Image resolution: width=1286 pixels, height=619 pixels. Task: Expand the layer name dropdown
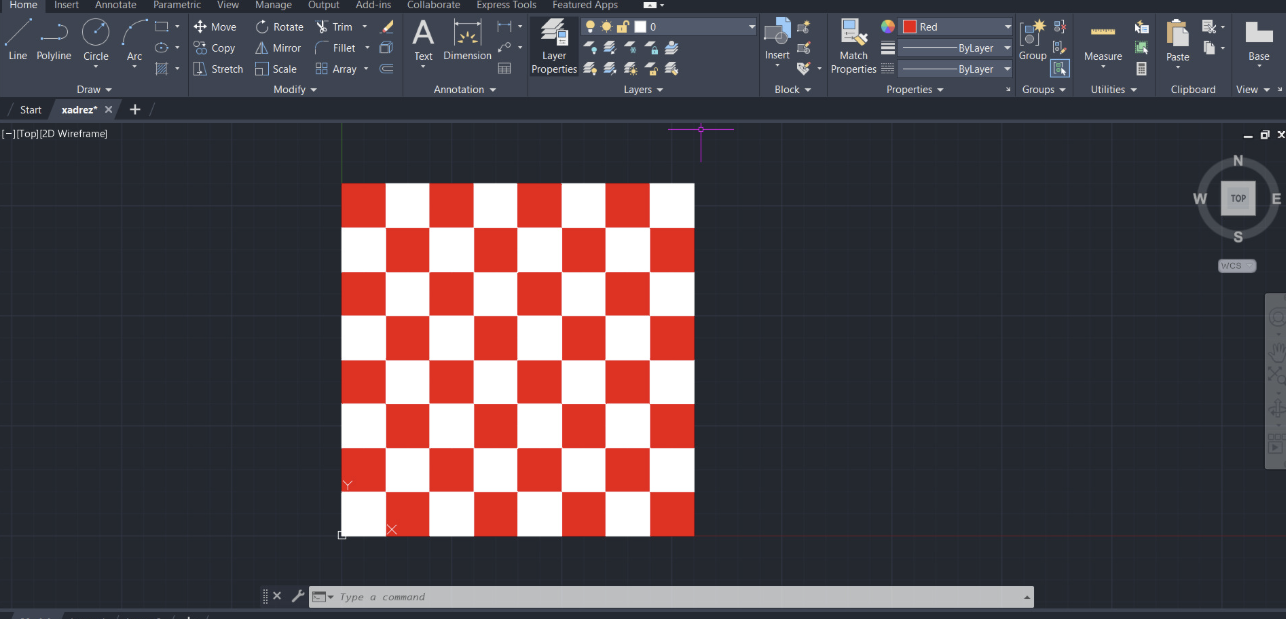point(750,27)
